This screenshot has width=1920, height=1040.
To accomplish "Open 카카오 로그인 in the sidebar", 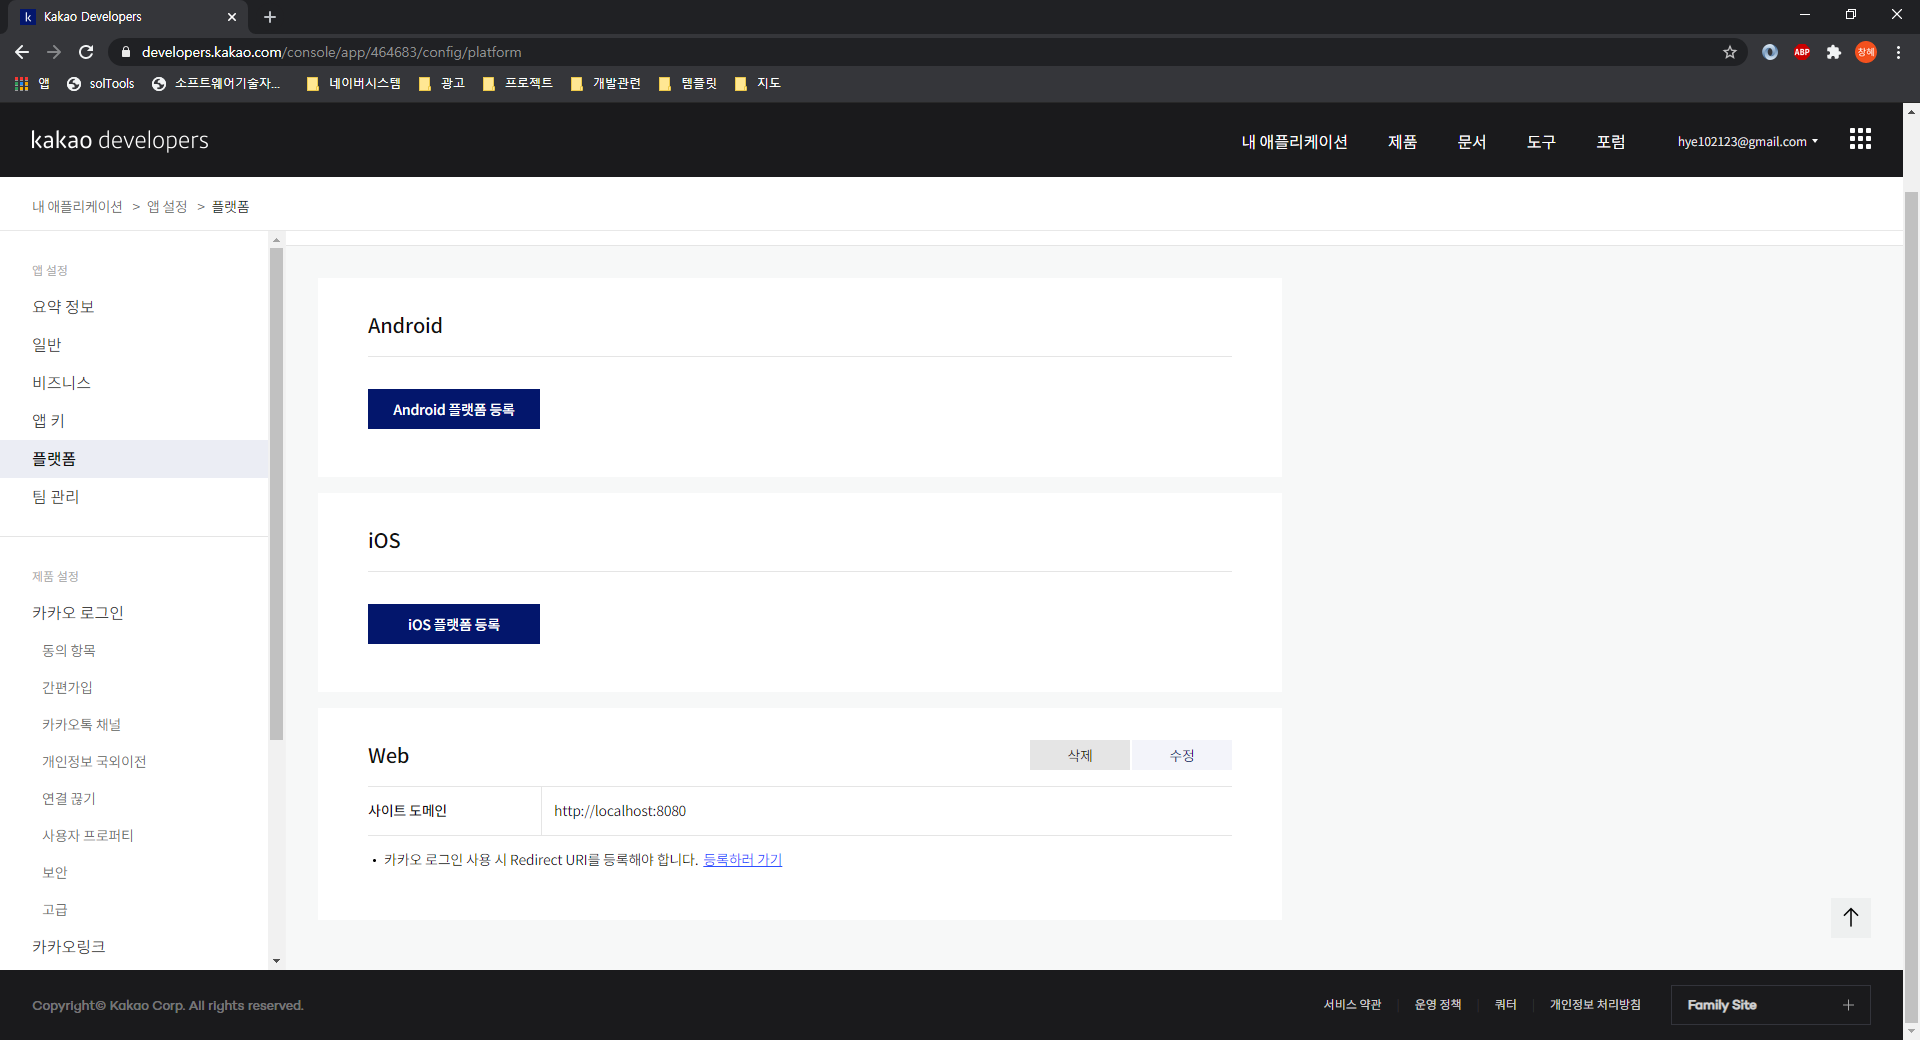I will tap(77, 613).
